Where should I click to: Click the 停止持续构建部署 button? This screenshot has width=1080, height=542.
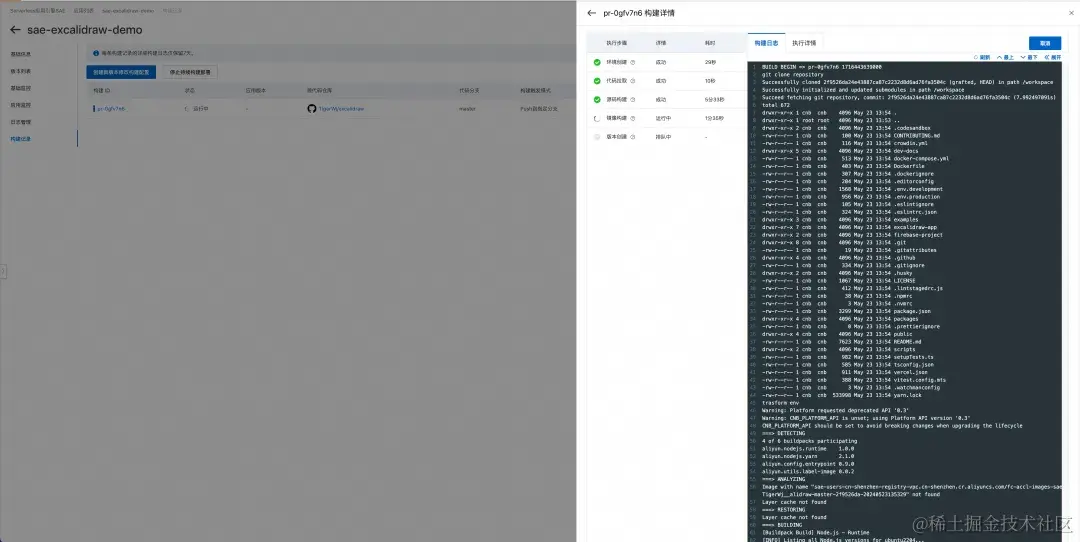190,72
